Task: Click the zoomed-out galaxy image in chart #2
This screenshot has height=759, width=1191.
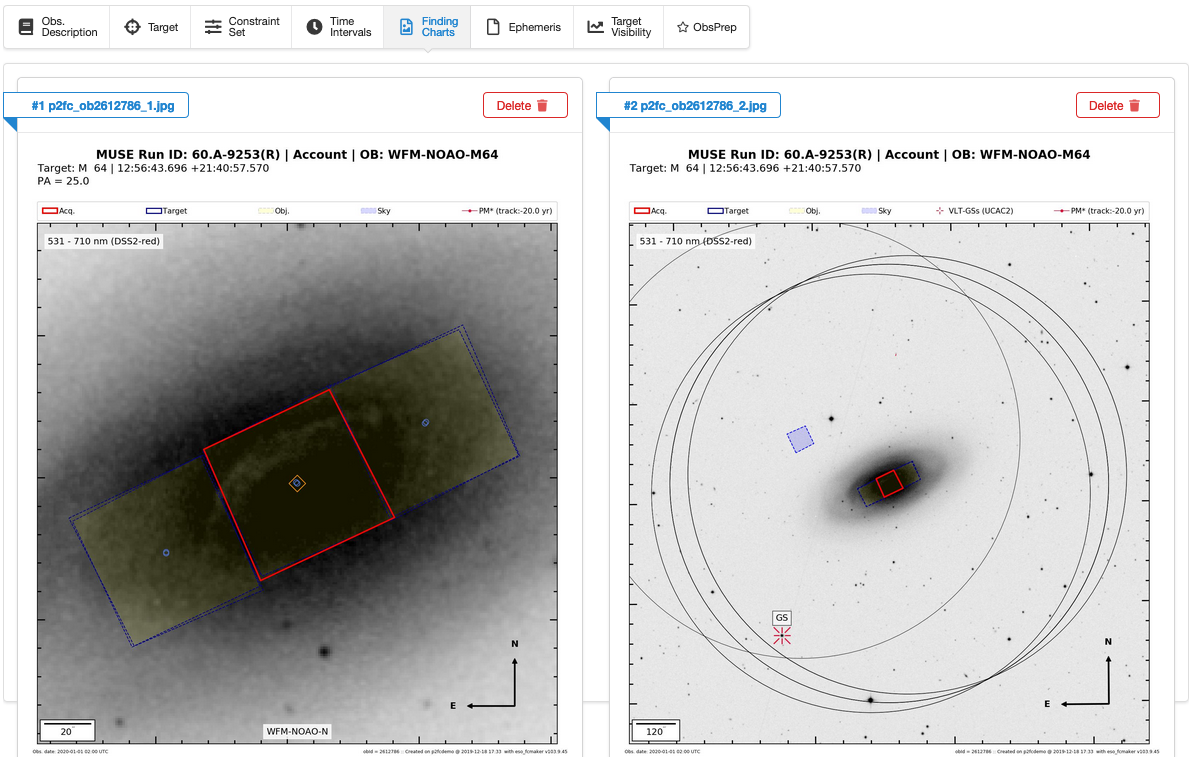Action: [889, 483]
